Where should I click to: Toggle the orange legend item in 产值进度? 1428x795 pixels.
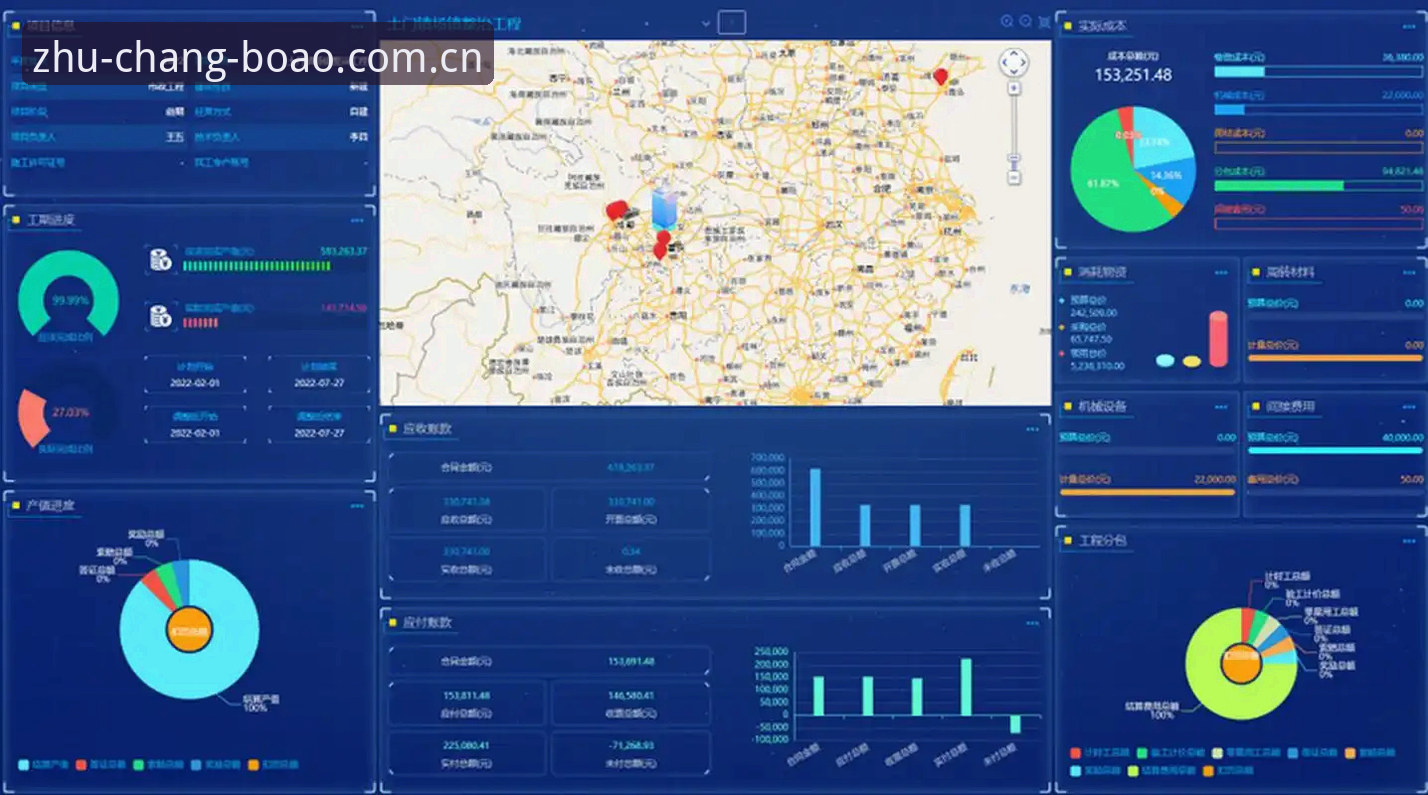pyautogui.click(x=272, y=765)
